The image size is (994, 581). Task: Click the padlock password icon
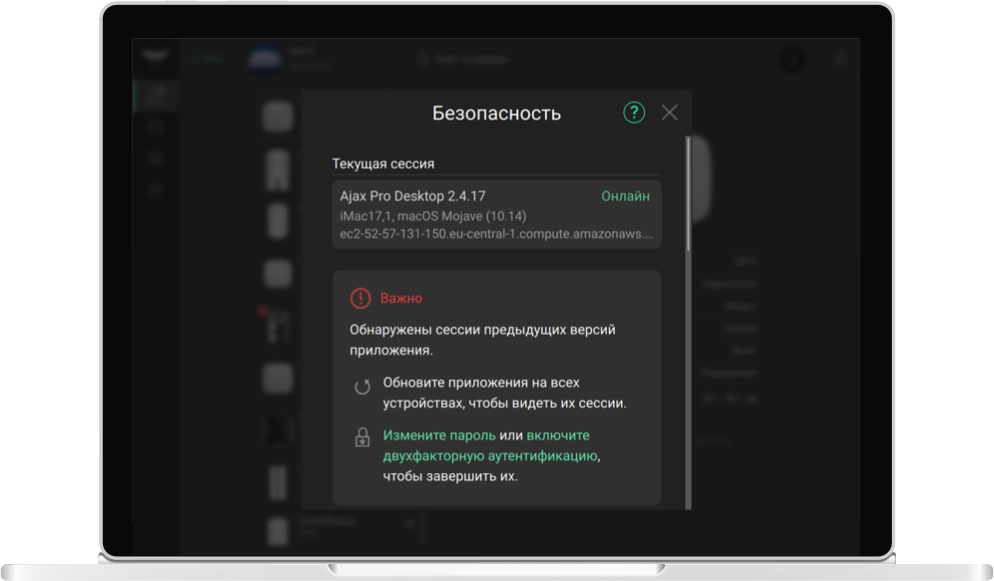pyautogui.click(x=362, y=438)
